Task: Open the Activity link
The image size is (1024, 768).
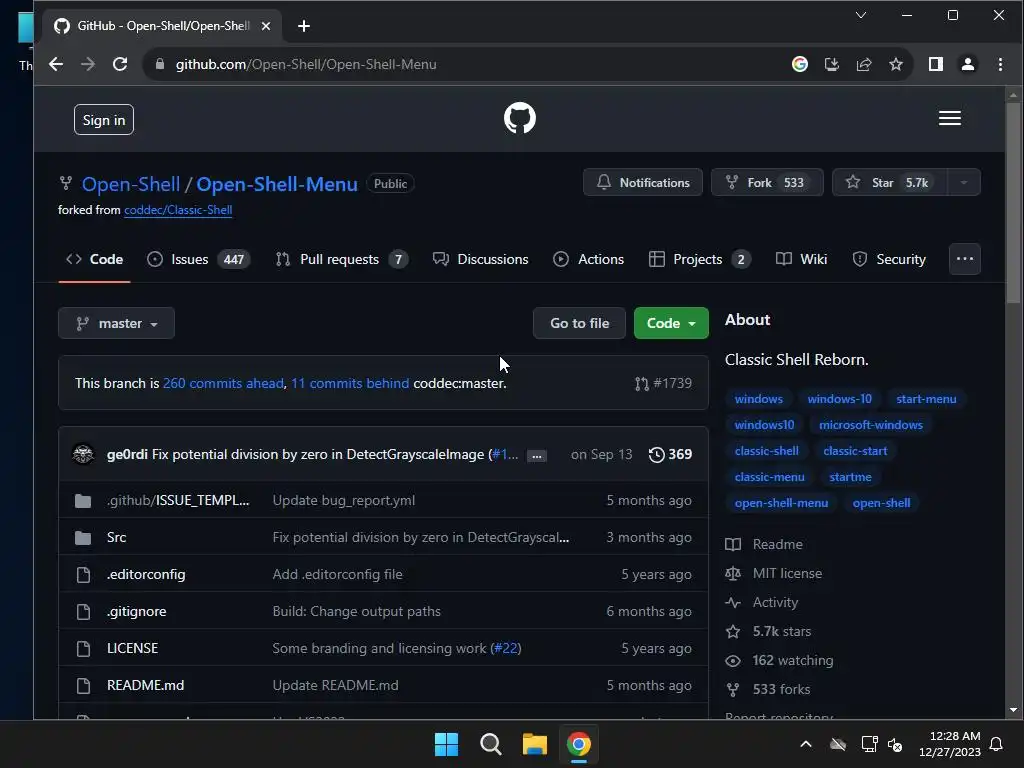Action: pyautogui.click(x=761, y=603)
